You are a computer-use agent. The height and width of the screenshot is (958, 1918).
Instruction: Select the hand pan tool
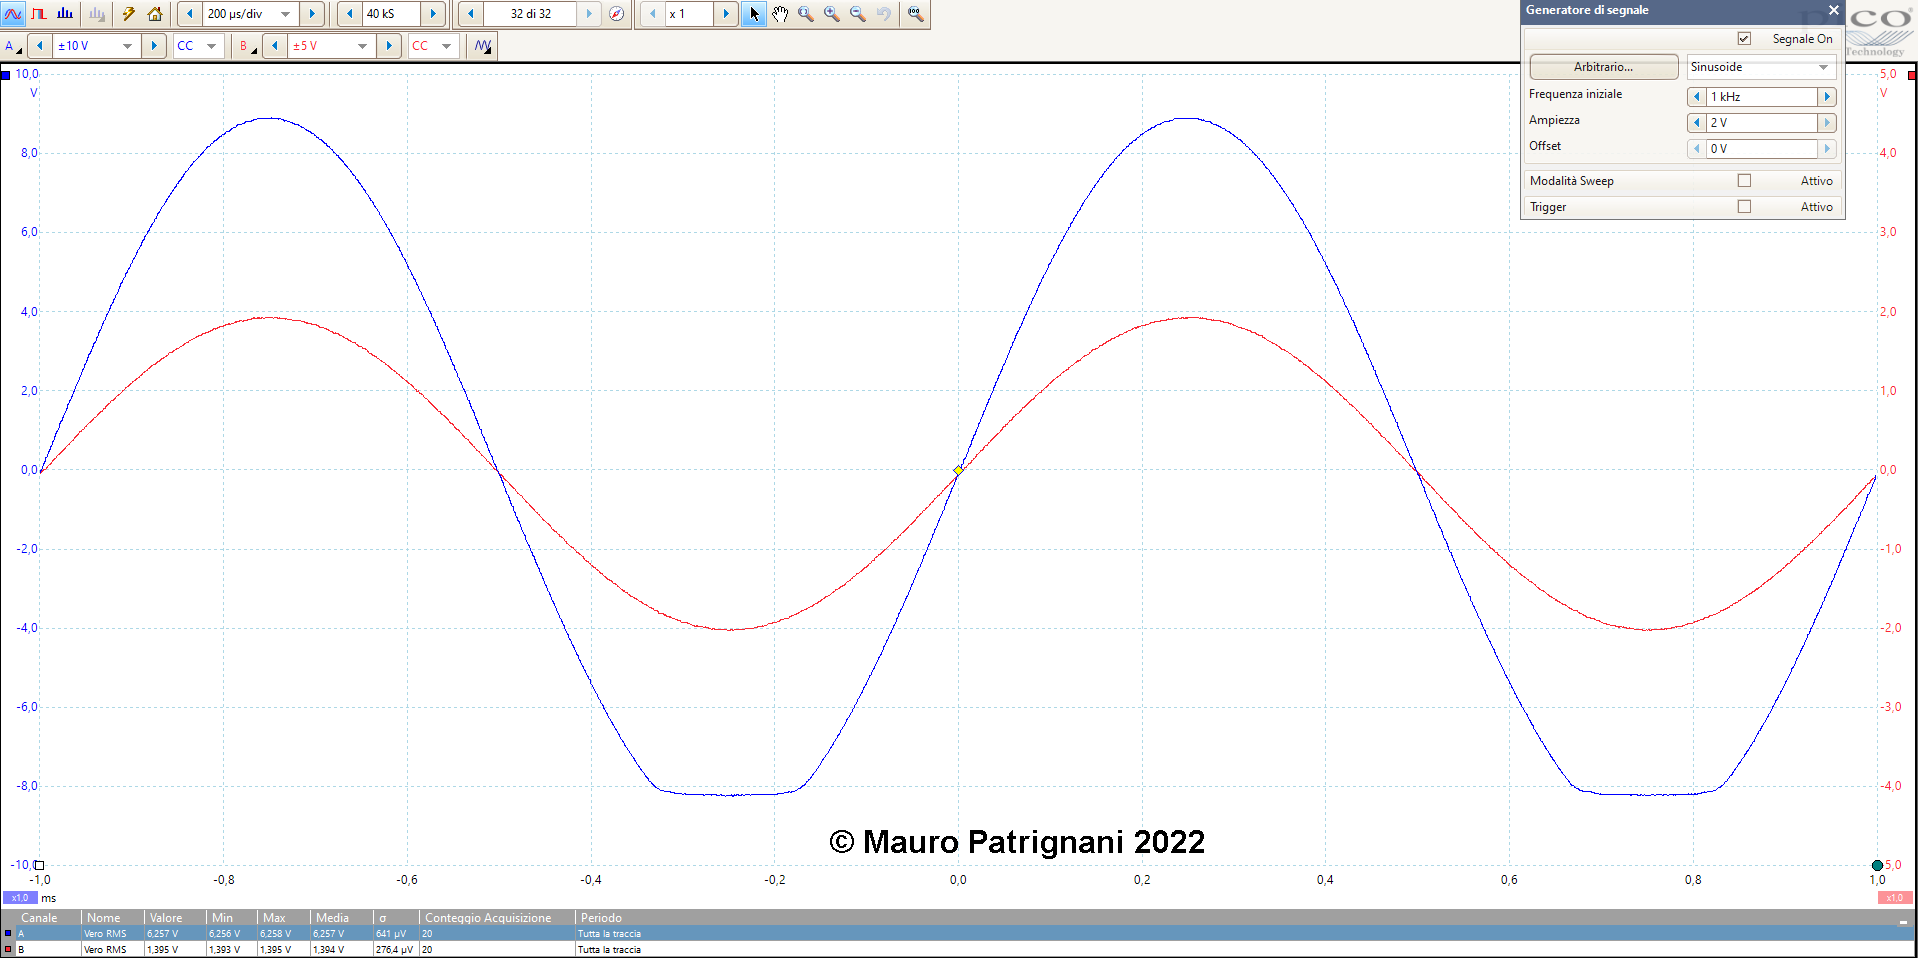pyautogui.click(x=780, y=14)
